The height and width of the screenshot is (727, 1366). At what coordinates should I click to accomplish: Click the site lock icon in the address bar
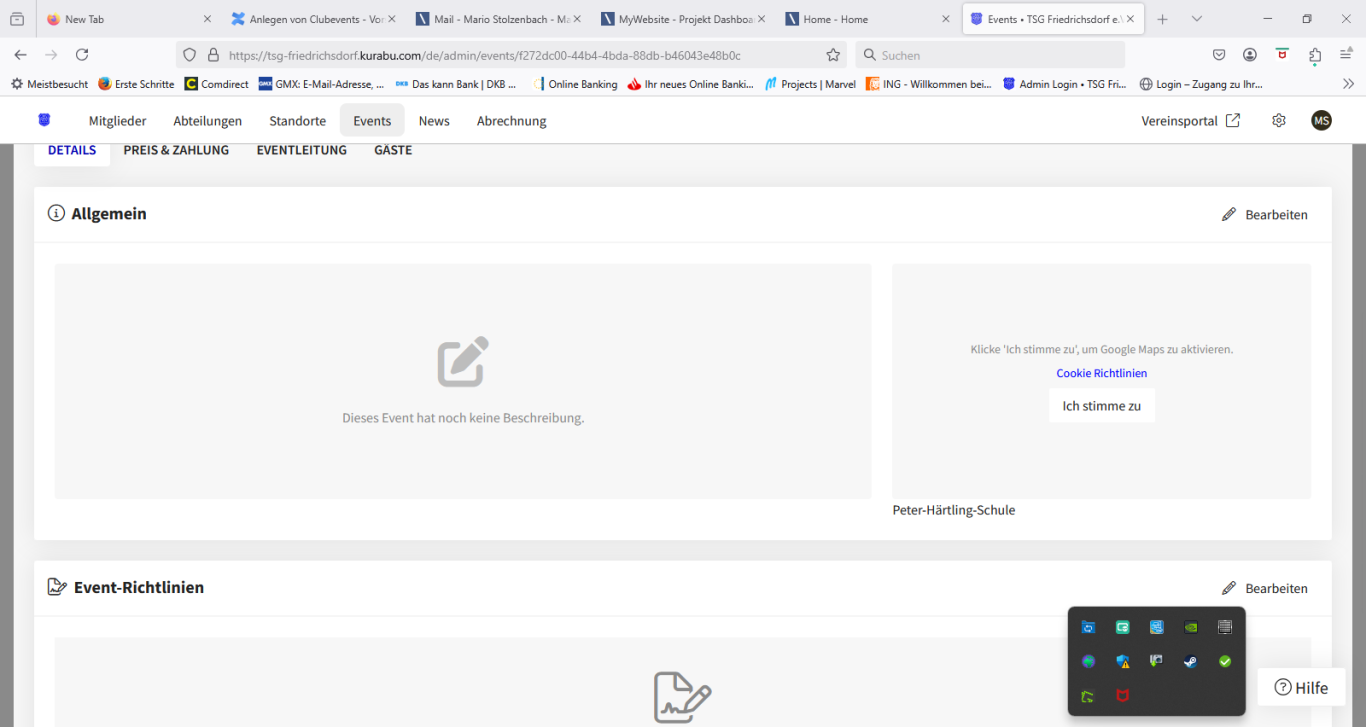click(213, 55)
